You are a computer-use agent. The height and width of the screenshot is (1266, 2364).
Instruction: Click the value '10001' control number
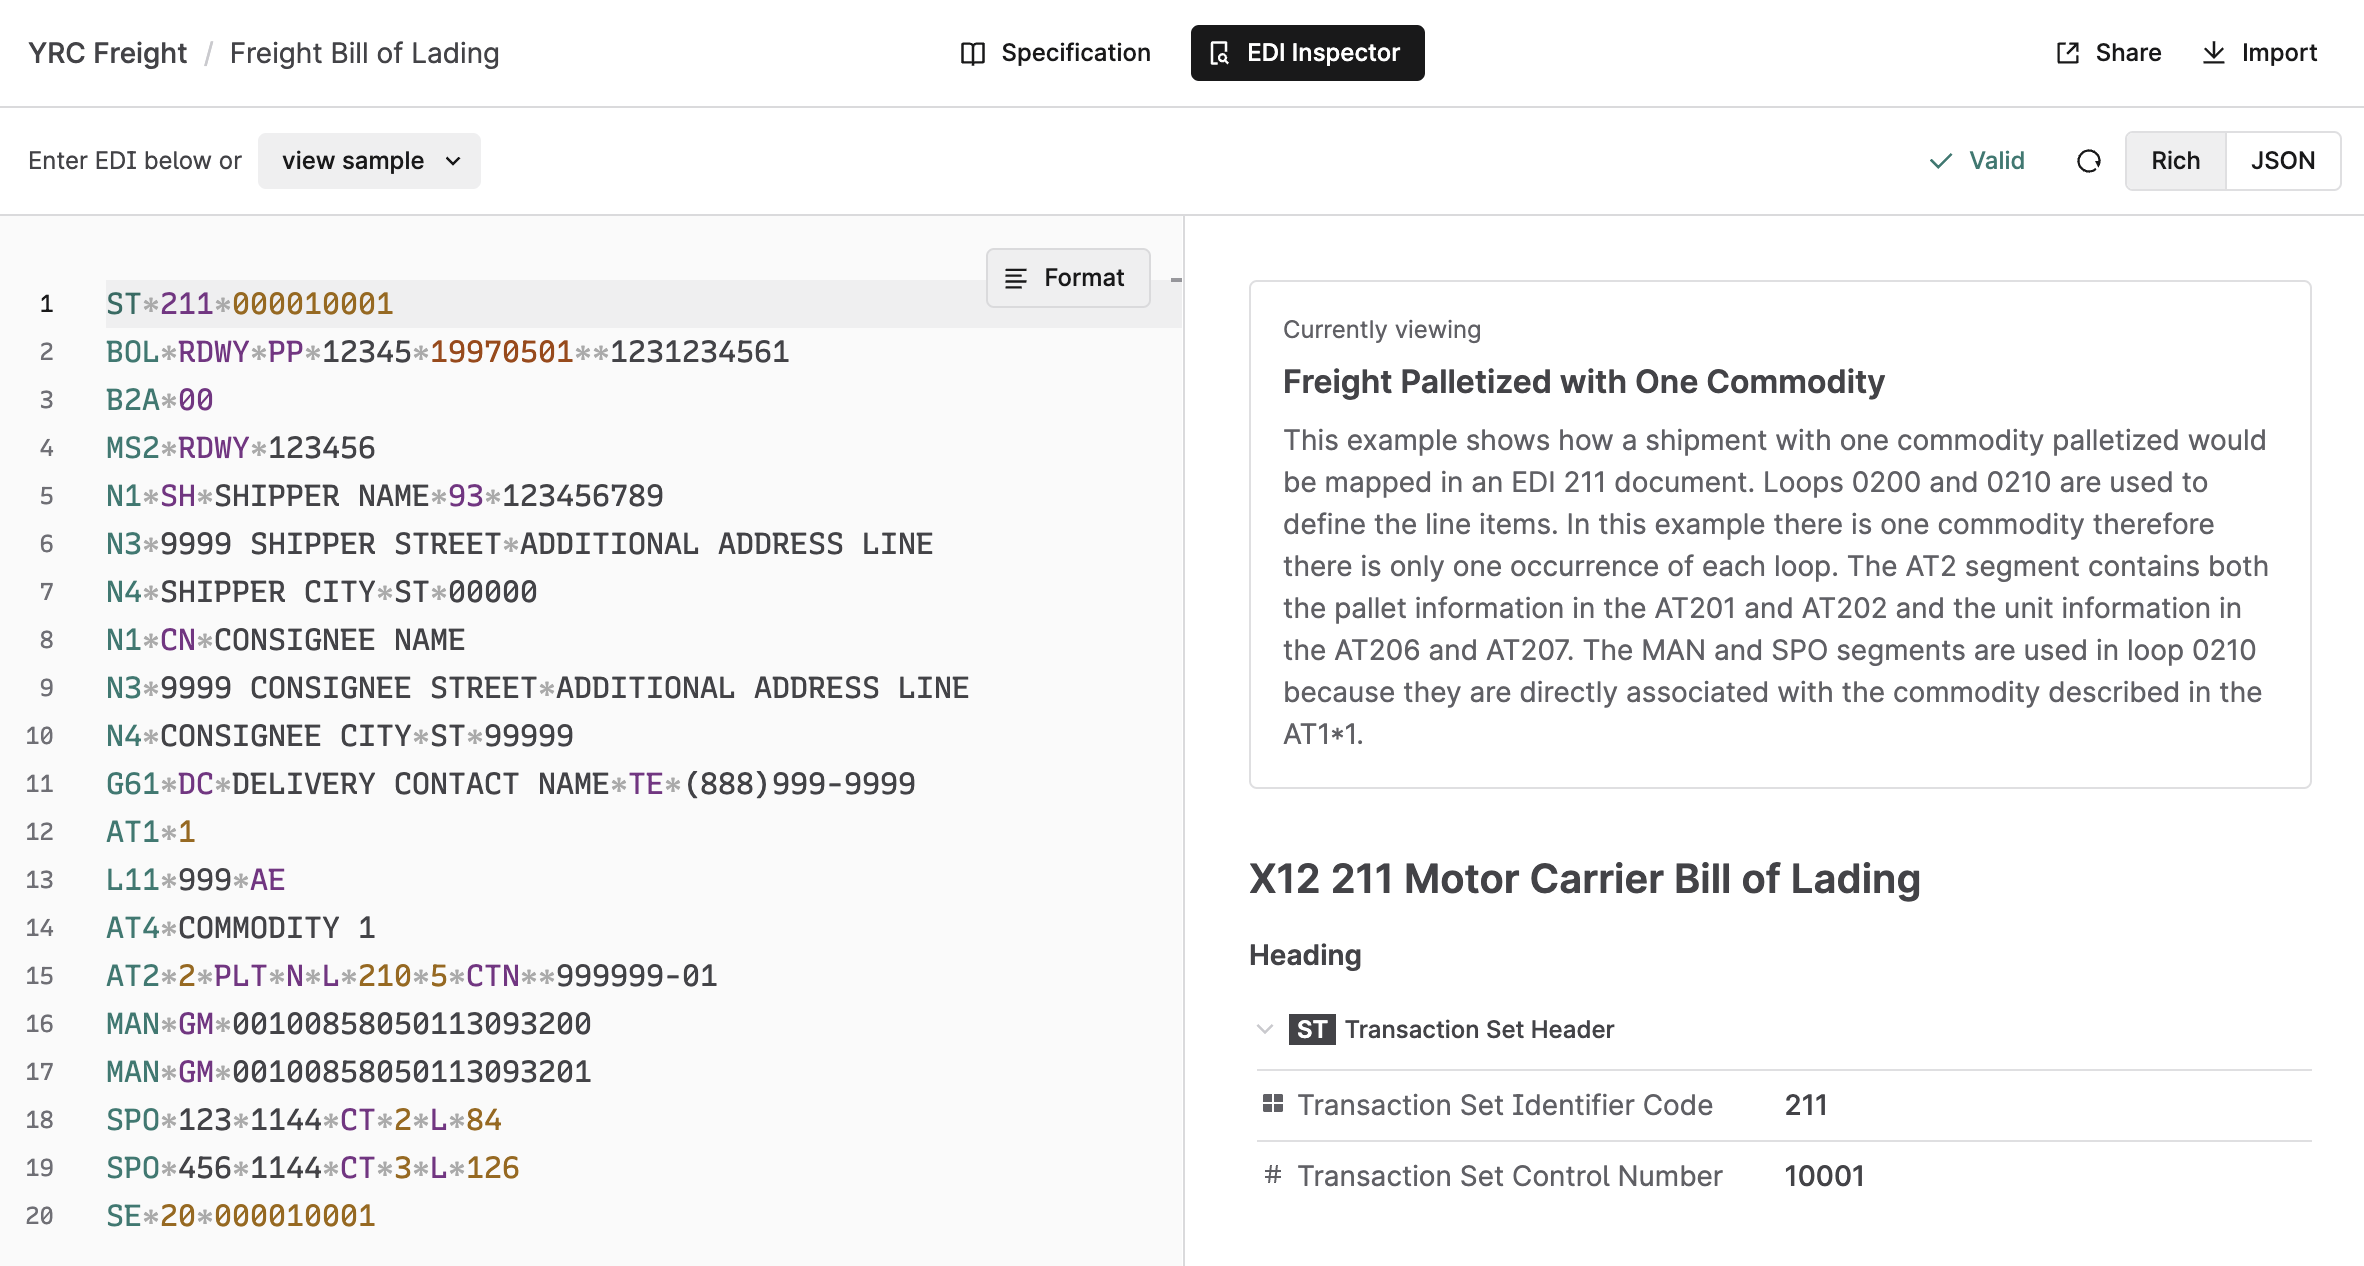pos(1825,1175)
